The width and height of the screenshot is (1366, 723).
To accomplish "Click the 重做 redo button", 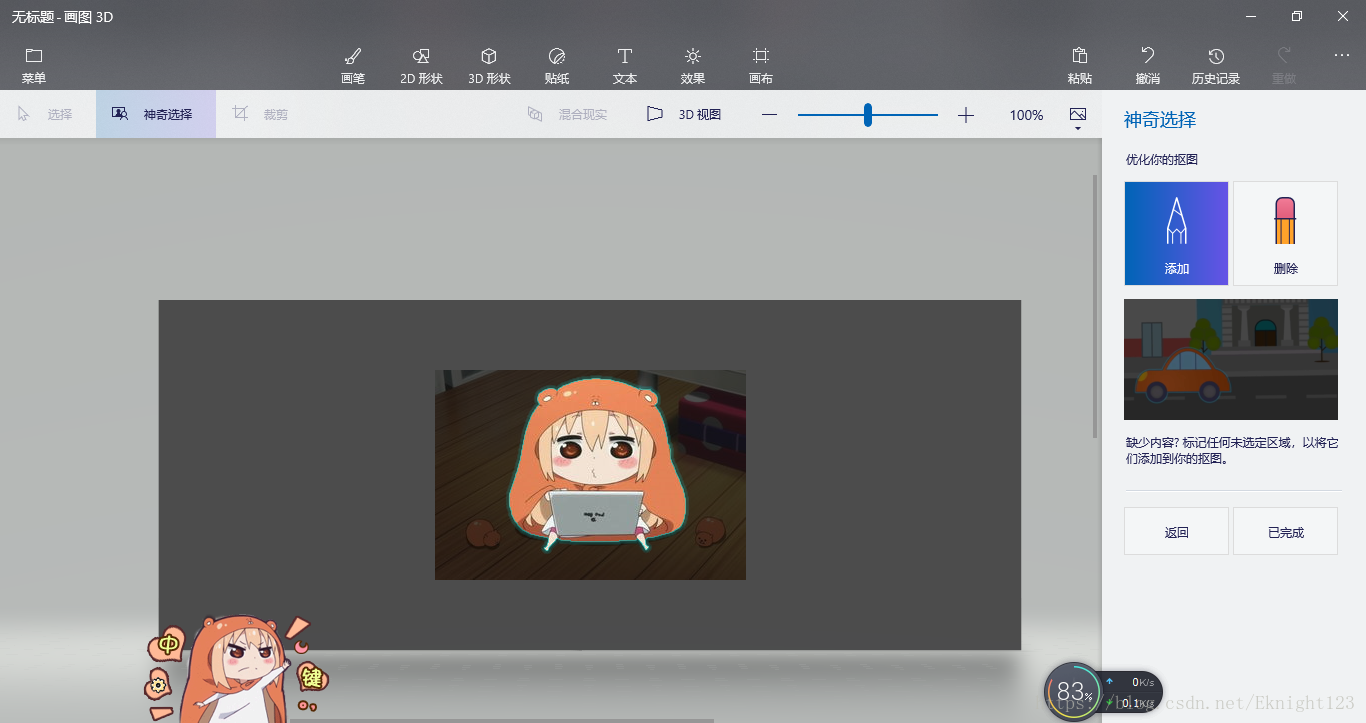I will tap(1284, 66).
